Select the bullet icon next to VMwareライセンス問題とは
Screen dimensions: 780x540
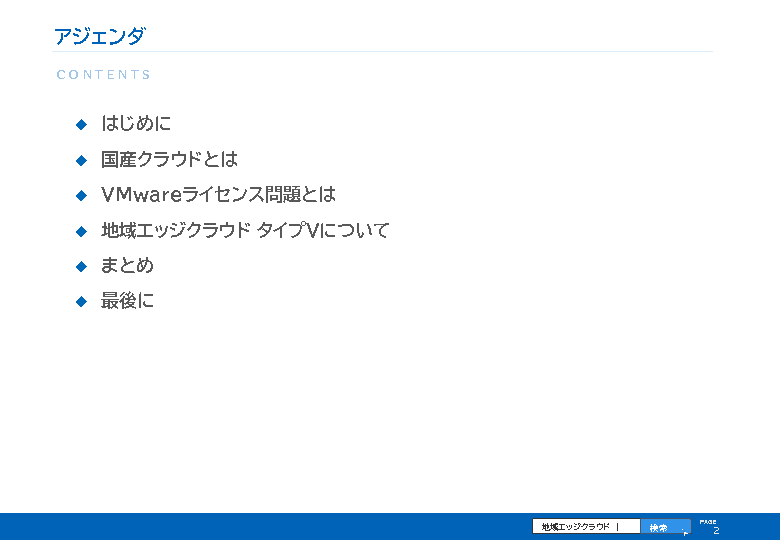[82, 195]
